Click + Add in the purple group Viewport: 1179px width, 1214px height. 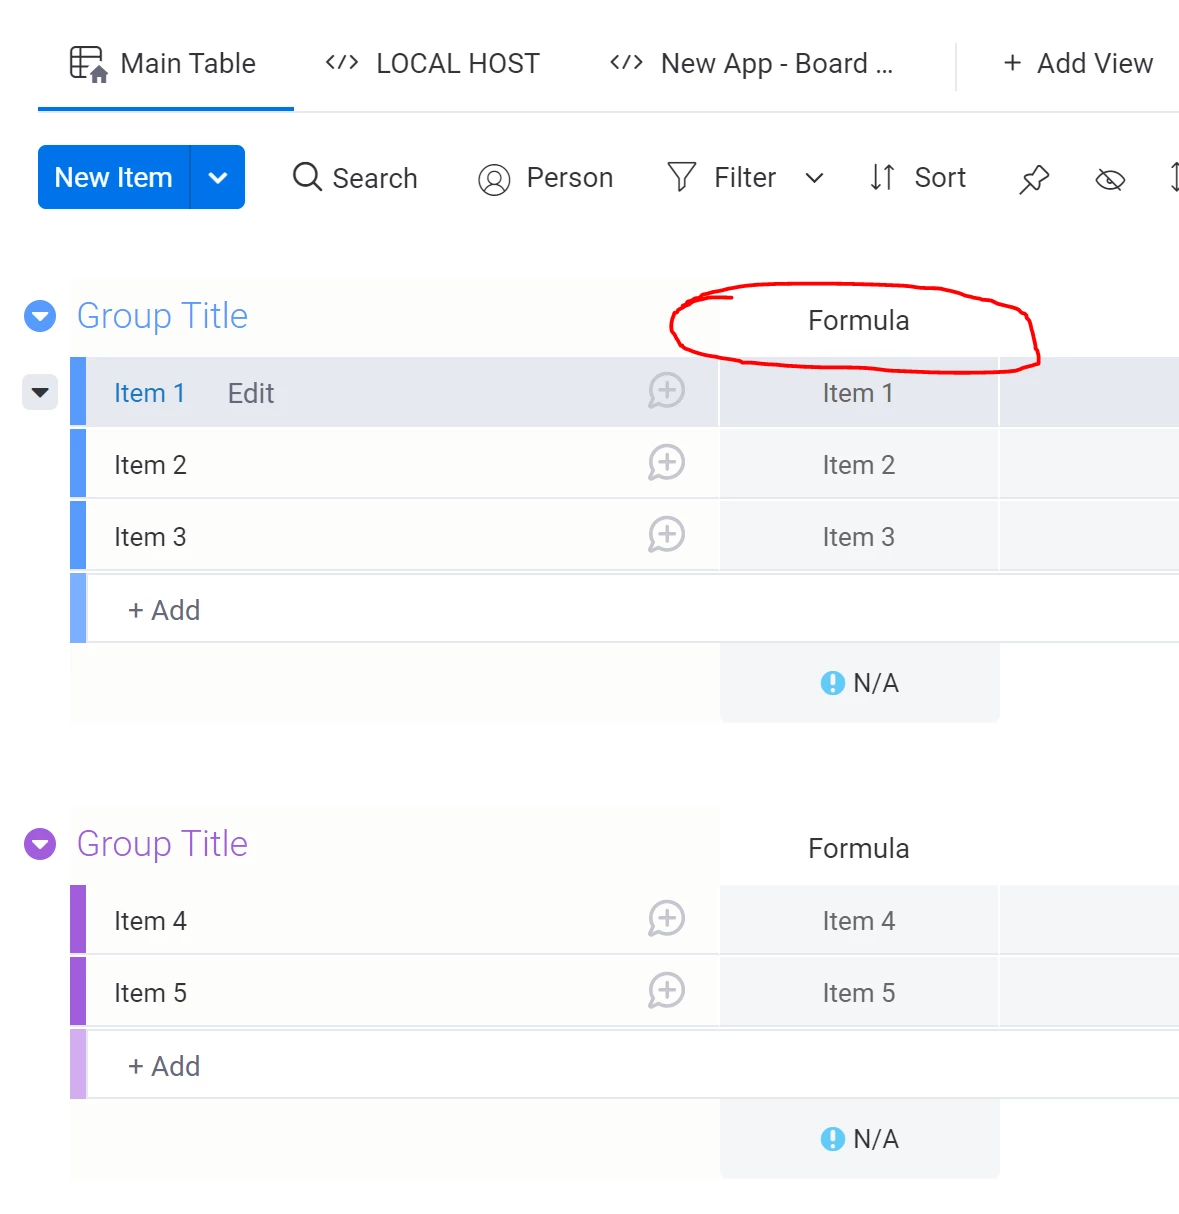[x=164, y=1066]
